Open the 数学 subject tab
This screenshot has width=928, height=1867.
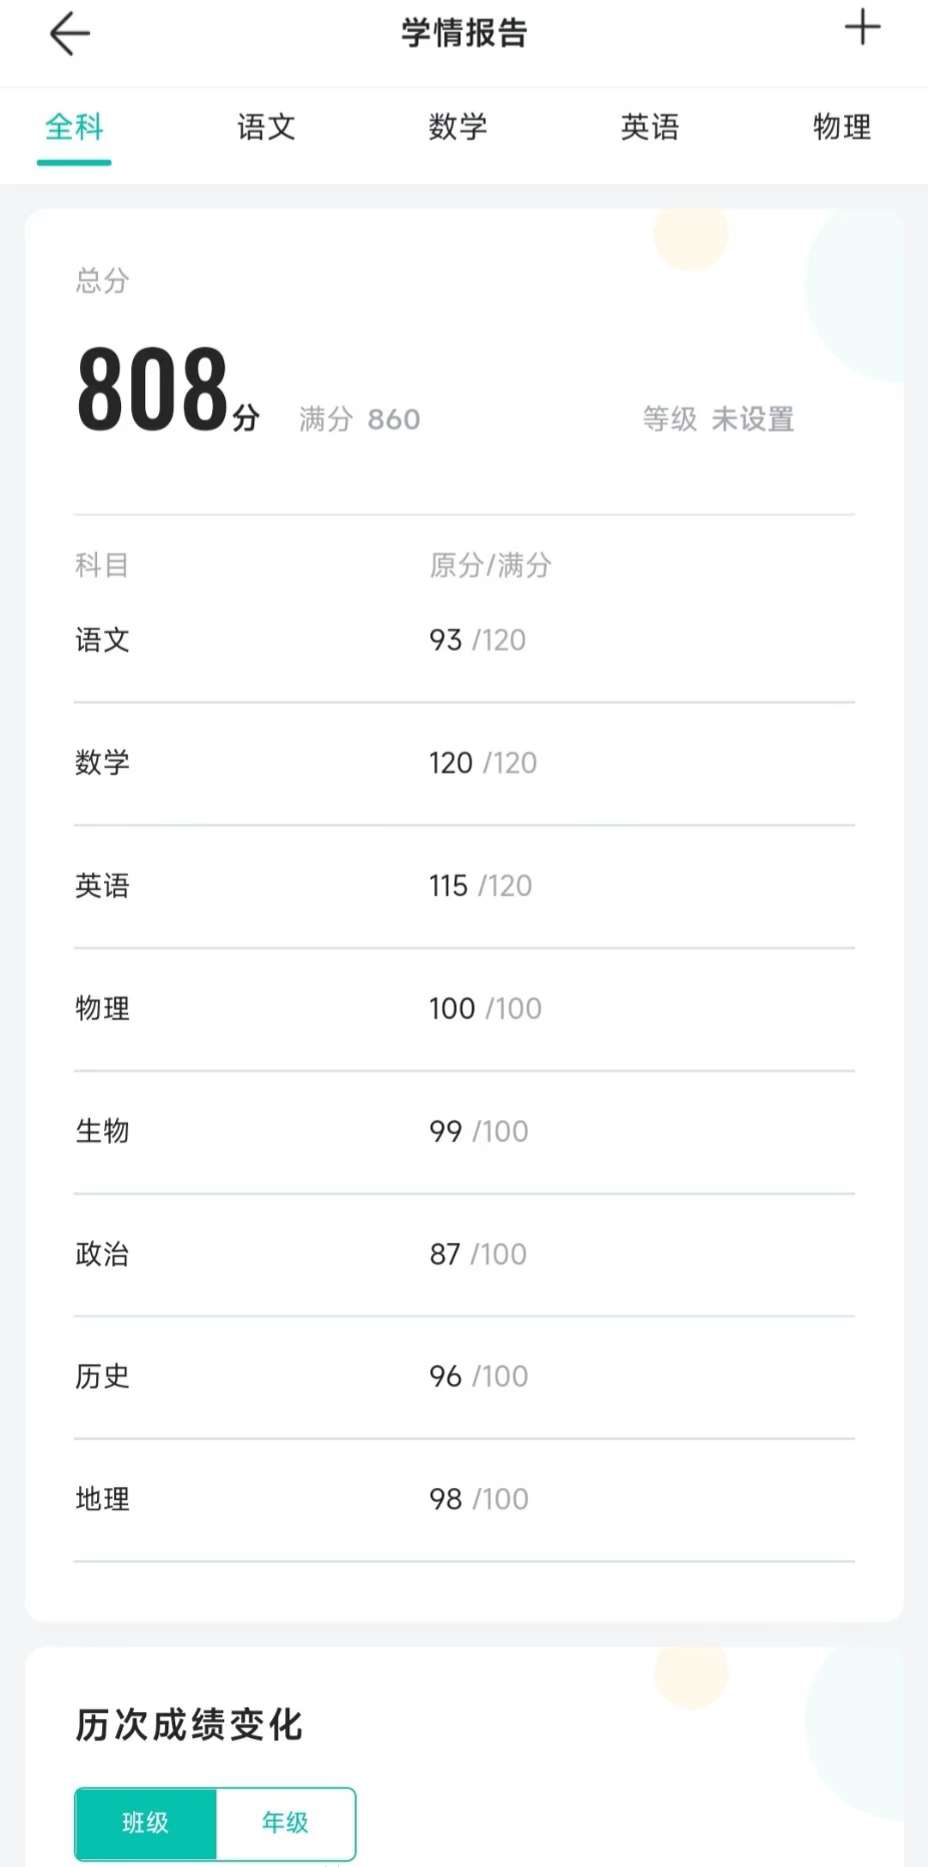(x=458, y=127)
